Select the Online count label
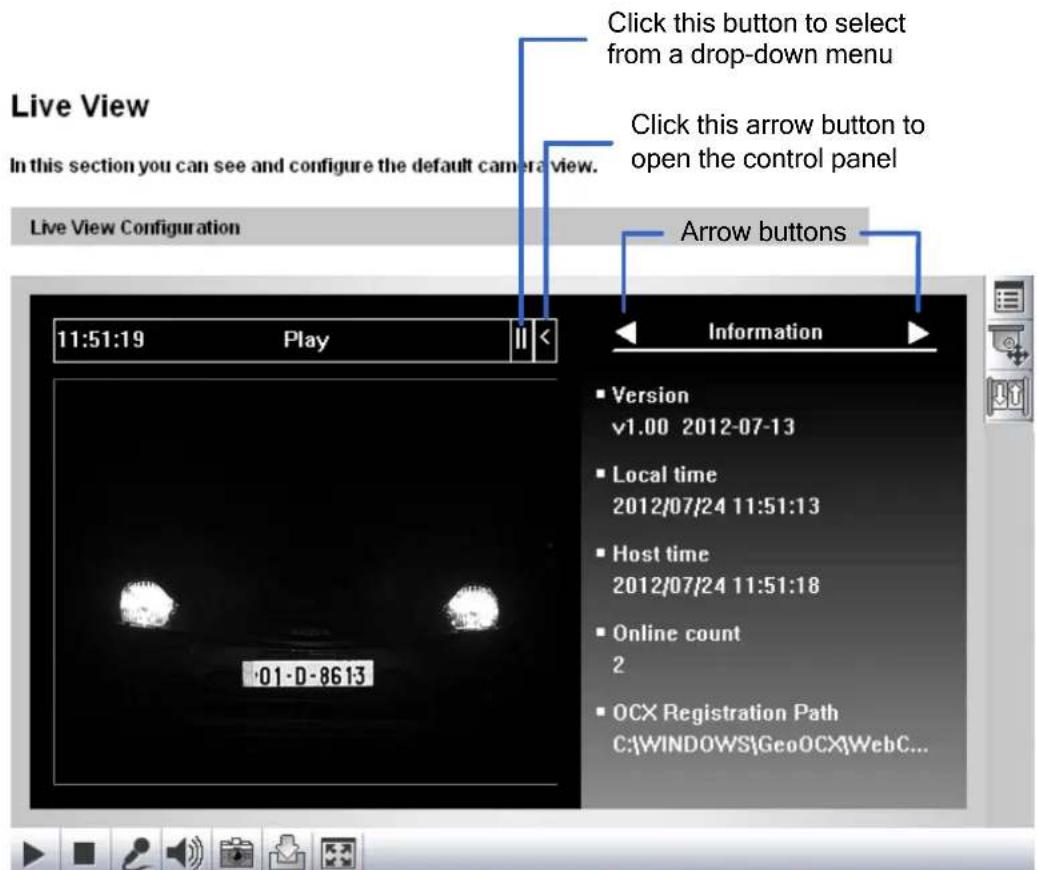This screenshot has width=1037, height=870. pos(676,633)
